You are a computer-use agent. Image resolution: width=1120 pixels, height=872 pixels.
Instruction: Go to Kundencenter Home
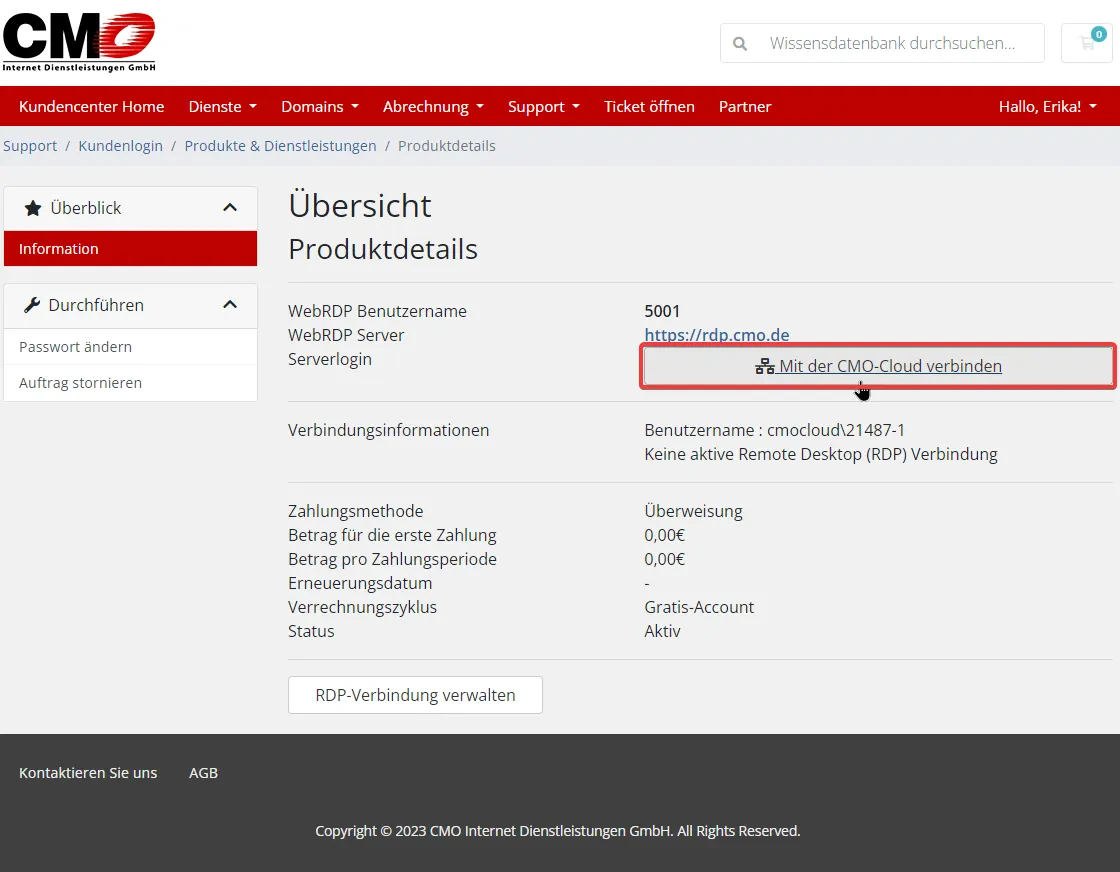(x=91, y=106)
